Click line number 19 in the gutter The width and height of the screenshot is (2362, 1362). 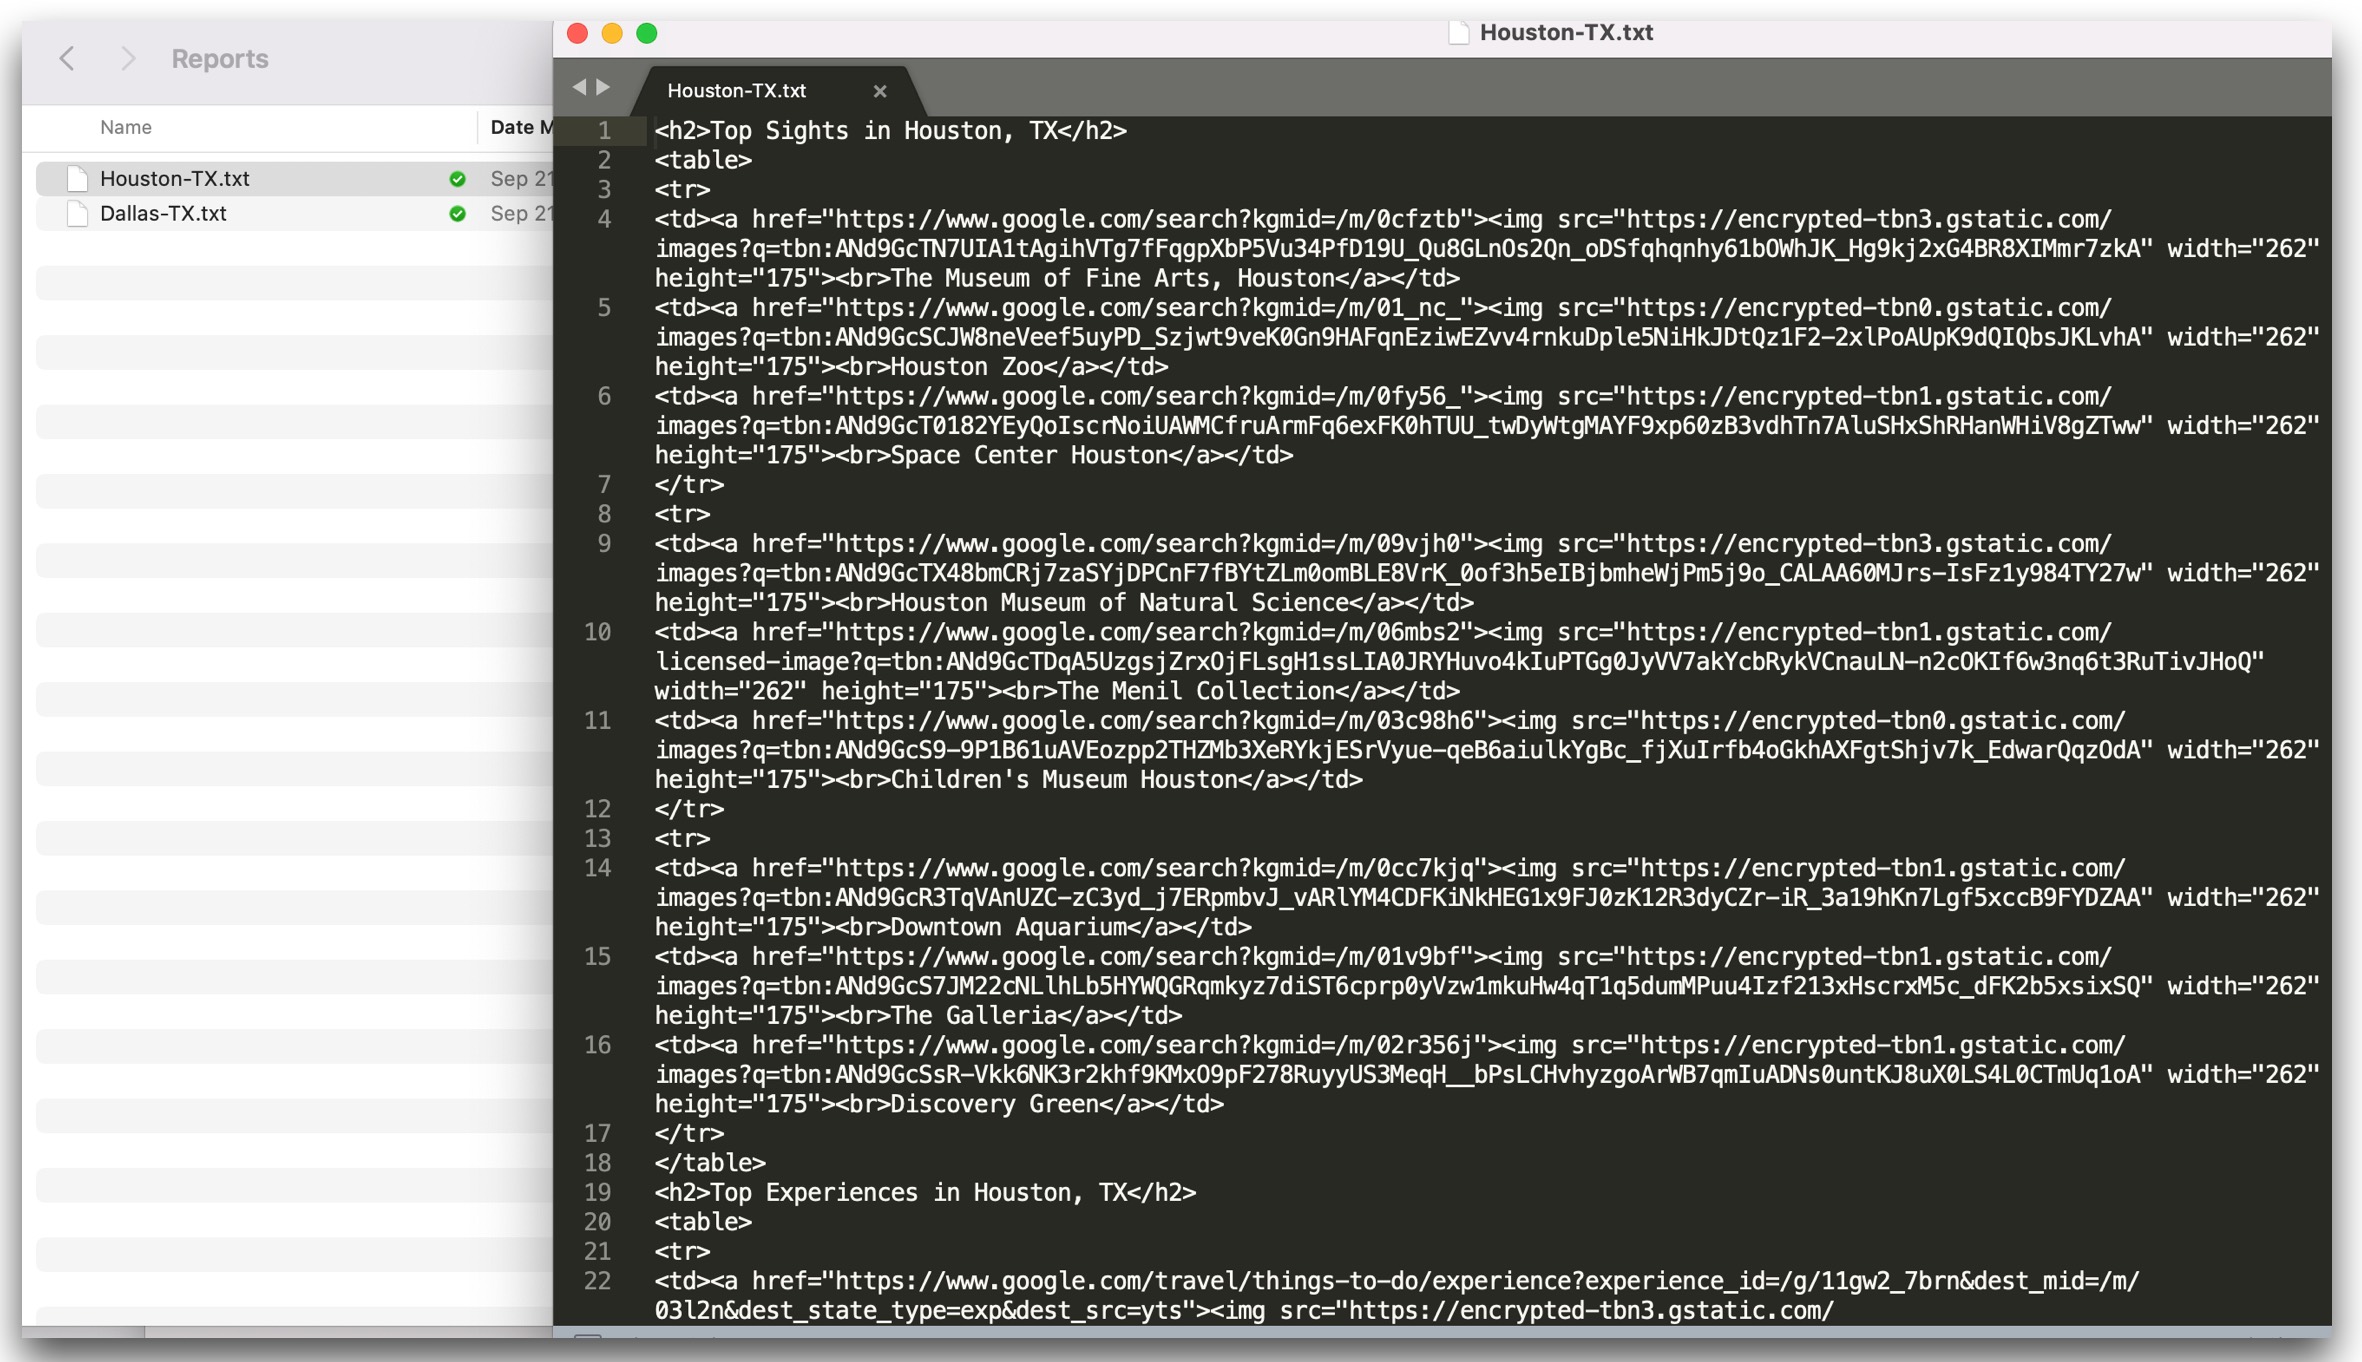click(597, 1192)
